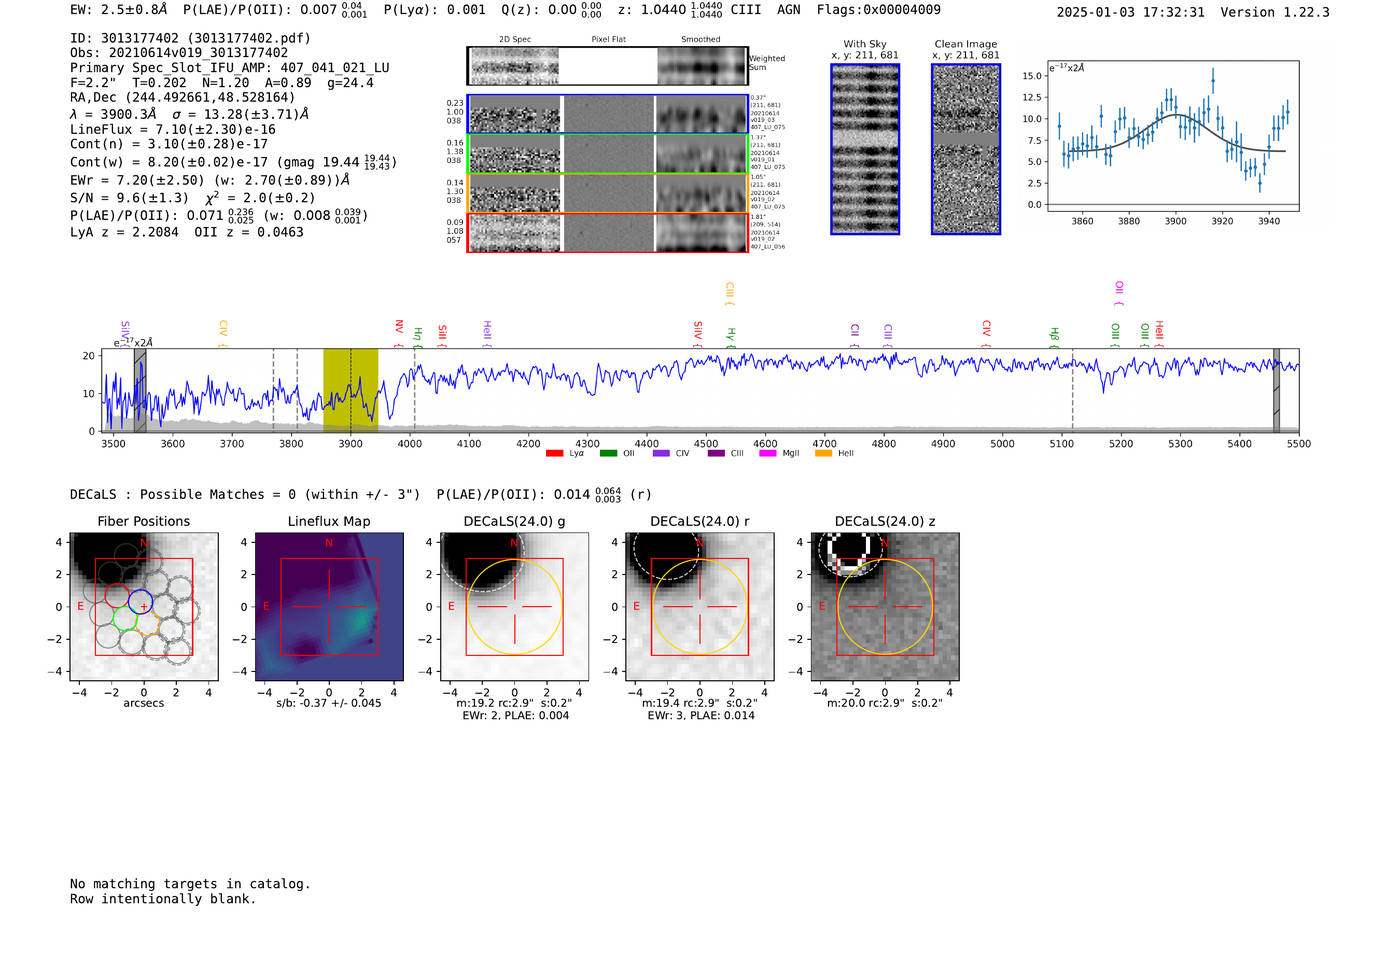Click the 'ID: 3013177402 (3013177402.pdf)' line
Viewport: 1400px width, 953px height.
point(190,38)
